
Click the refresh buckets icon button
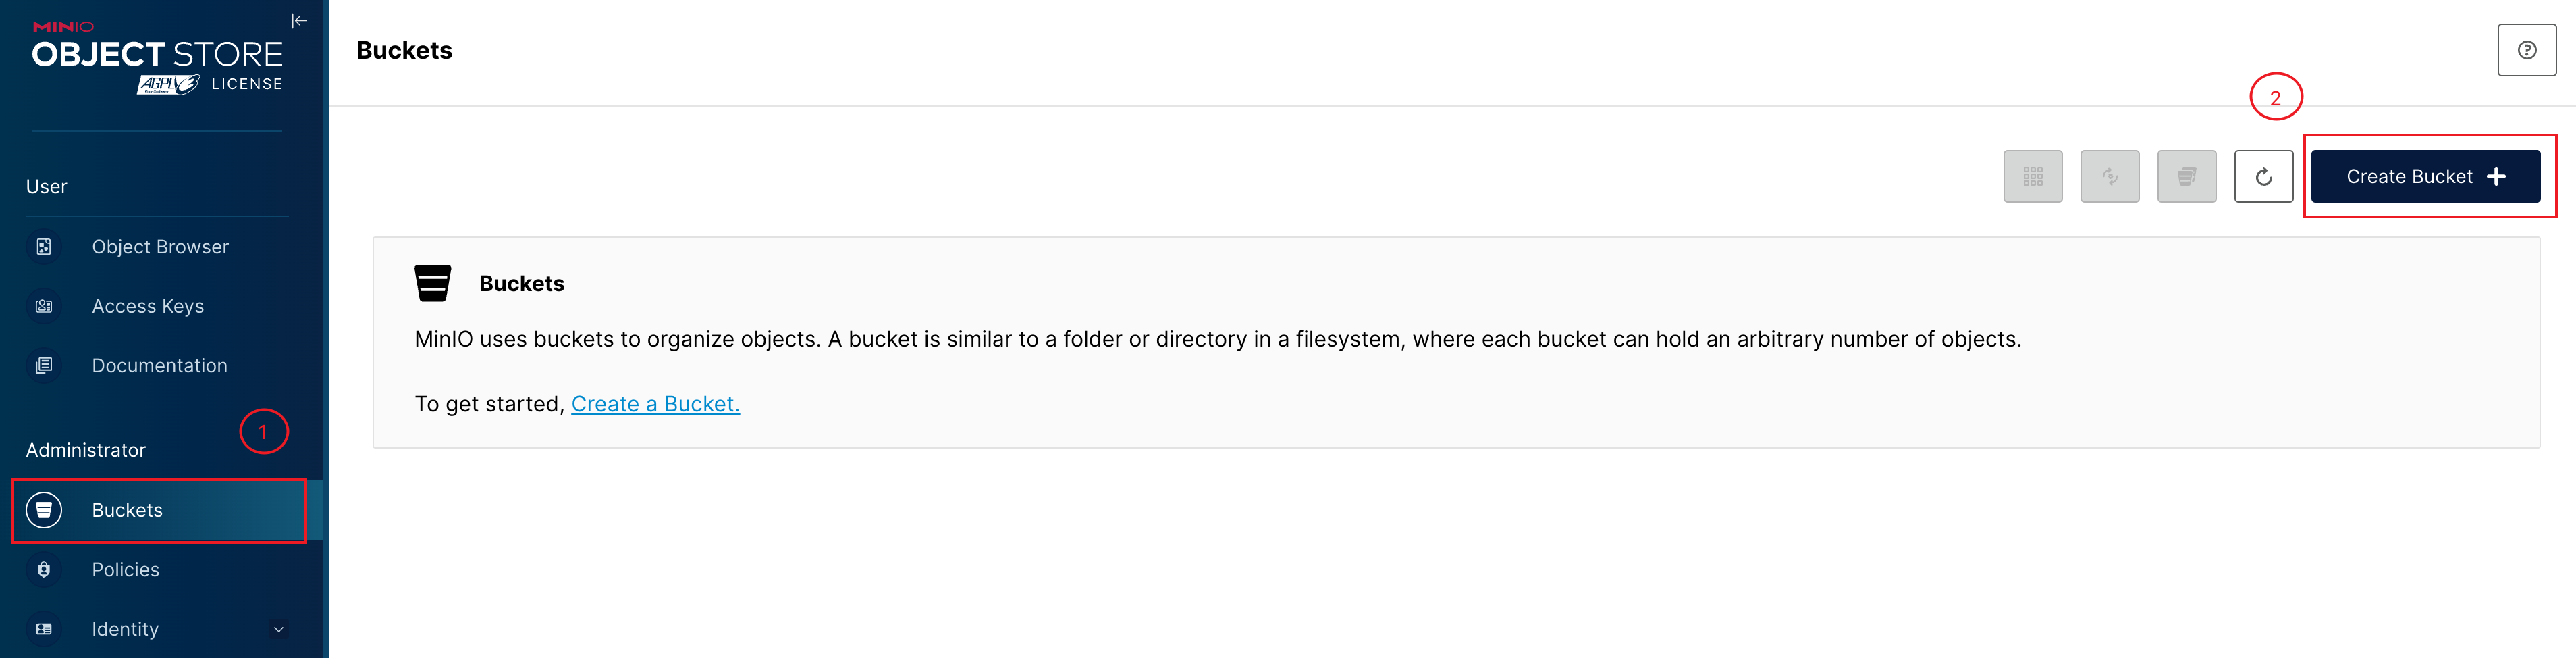point(2263,177)
